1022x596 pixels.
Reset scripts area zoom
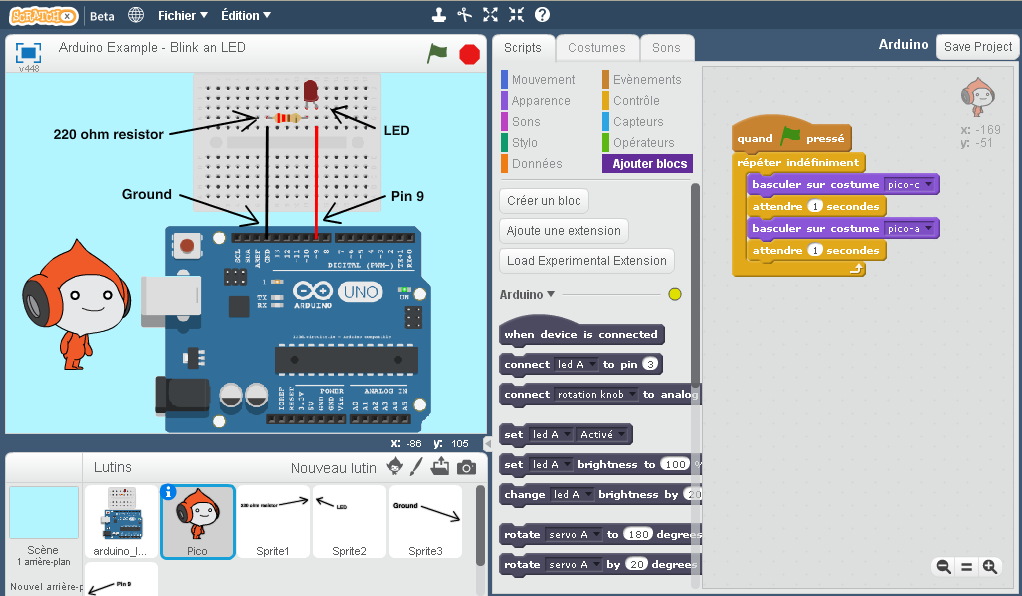[x=967, y=567]
